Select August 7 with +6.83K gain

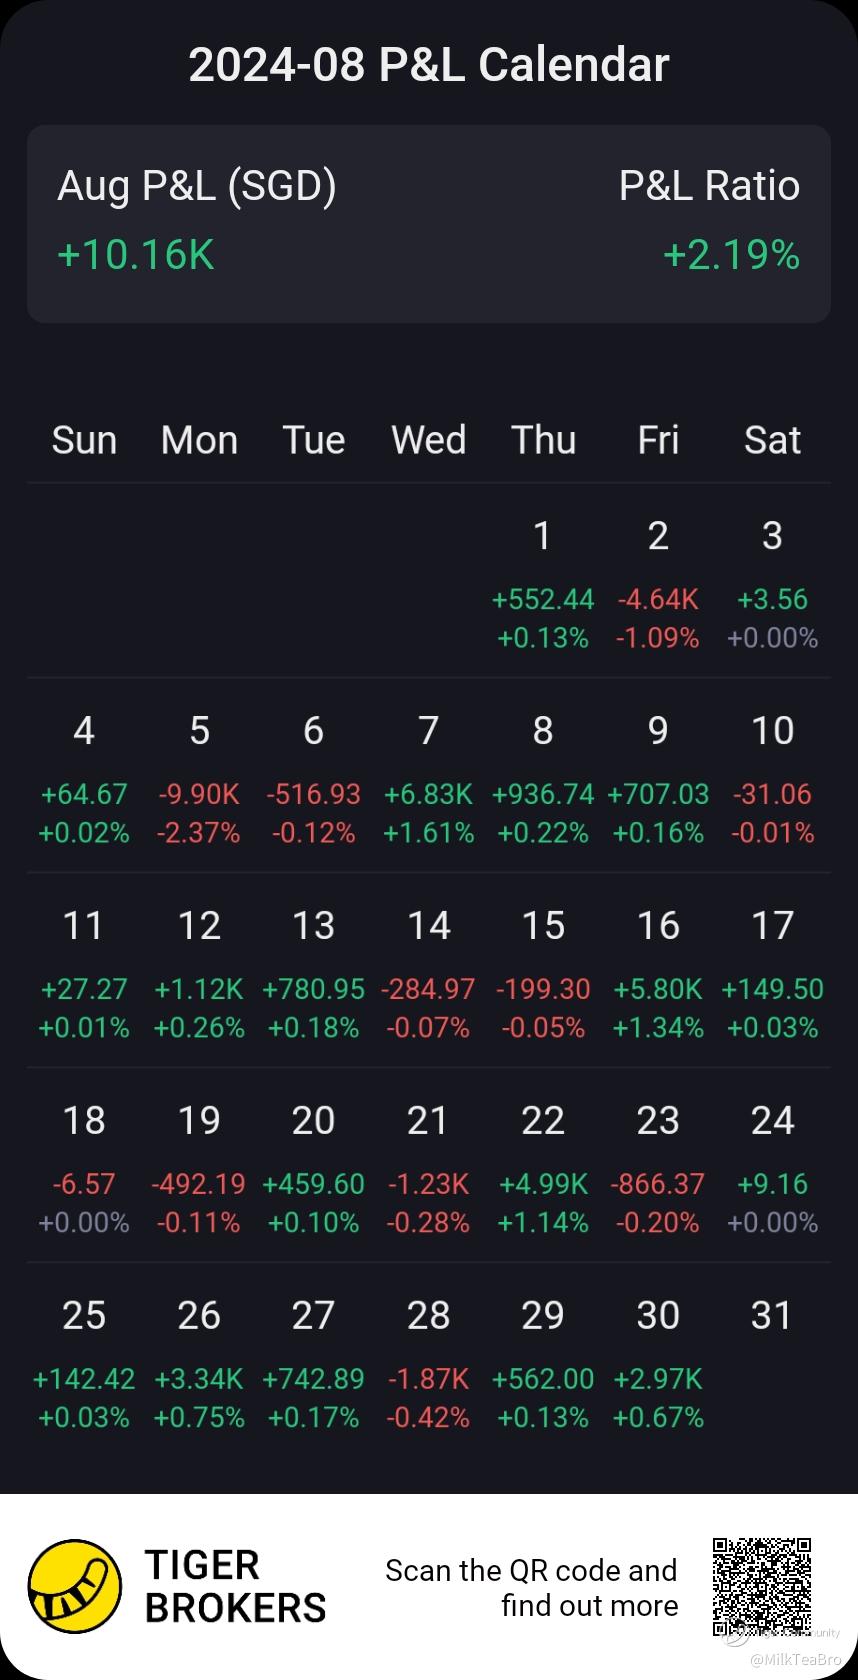pyautogui.click(x=428, y=779)
